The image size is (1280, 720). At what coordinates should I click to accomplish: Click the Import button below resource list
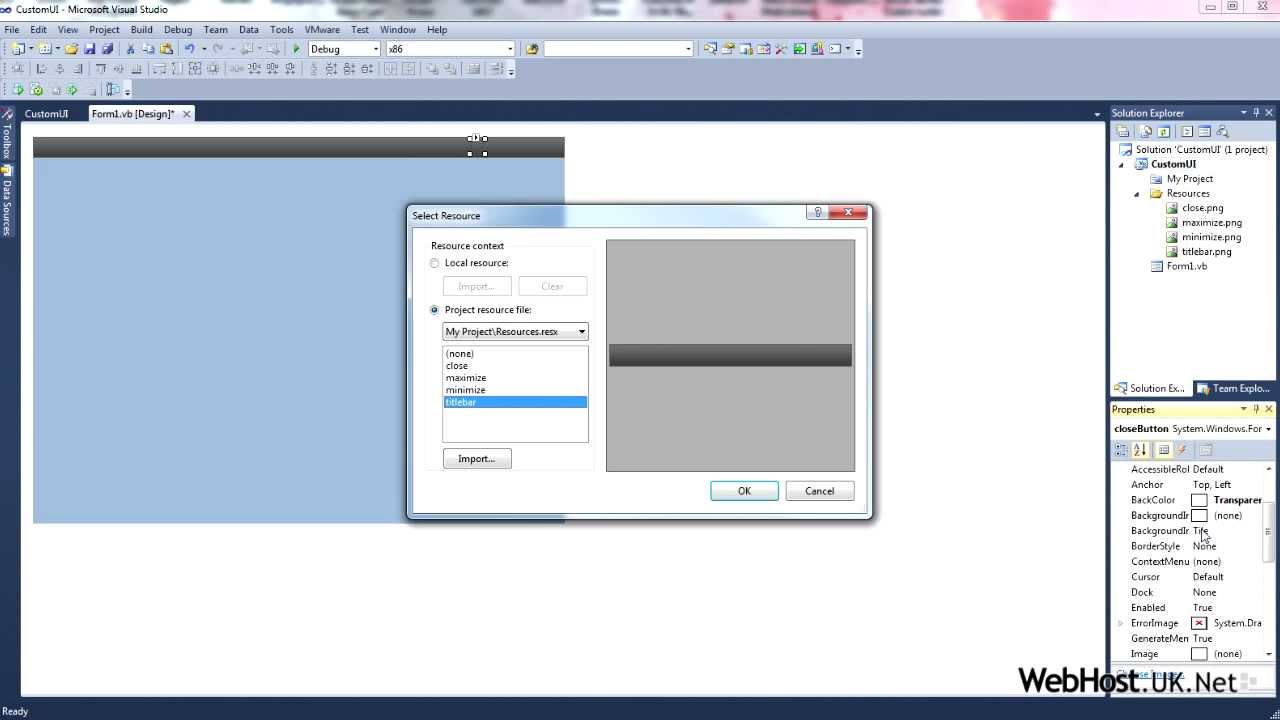(477, 459)
